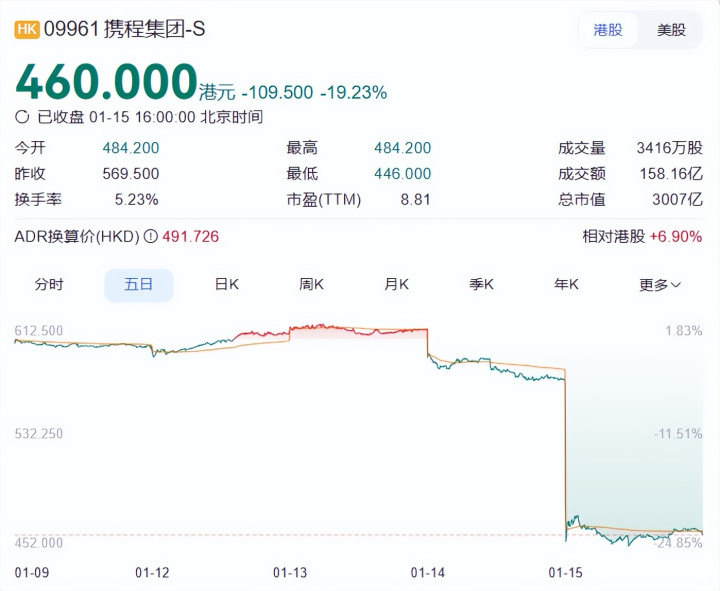Show the 季K chart view

pyautogui.click(x=482, y=285)
